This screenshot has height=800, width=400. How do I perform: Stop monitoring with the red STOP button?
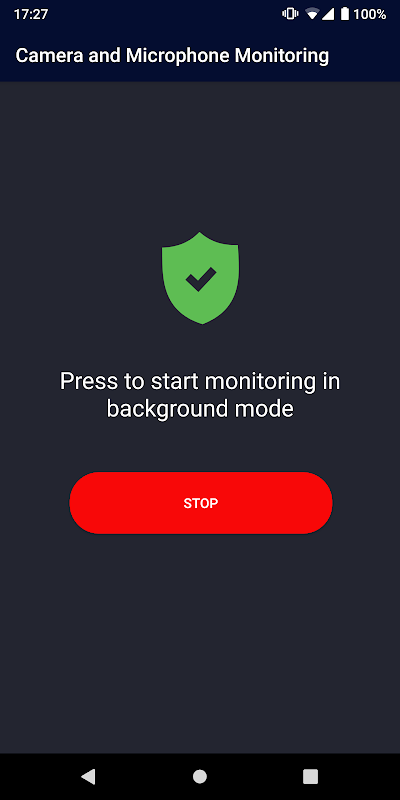(x=201, y=503)
